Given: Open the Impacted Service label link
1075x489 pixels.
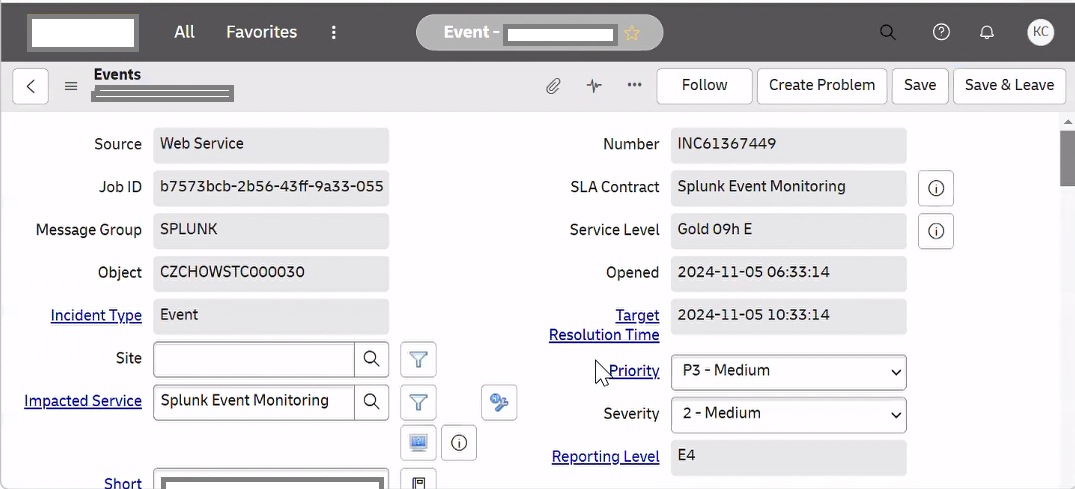Looking at the screenshot, I should (x=83, y=401).
